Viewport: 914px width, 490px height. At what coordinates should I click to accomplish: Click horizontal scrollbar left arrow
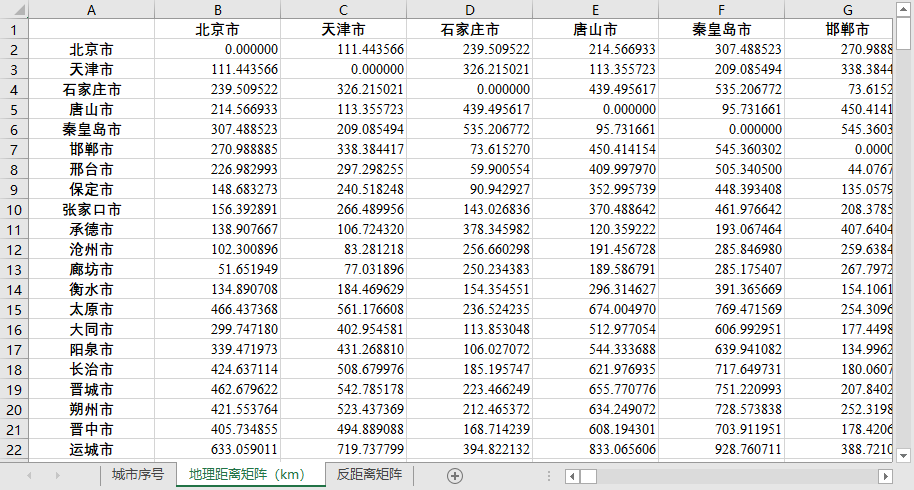click(572, 477)
